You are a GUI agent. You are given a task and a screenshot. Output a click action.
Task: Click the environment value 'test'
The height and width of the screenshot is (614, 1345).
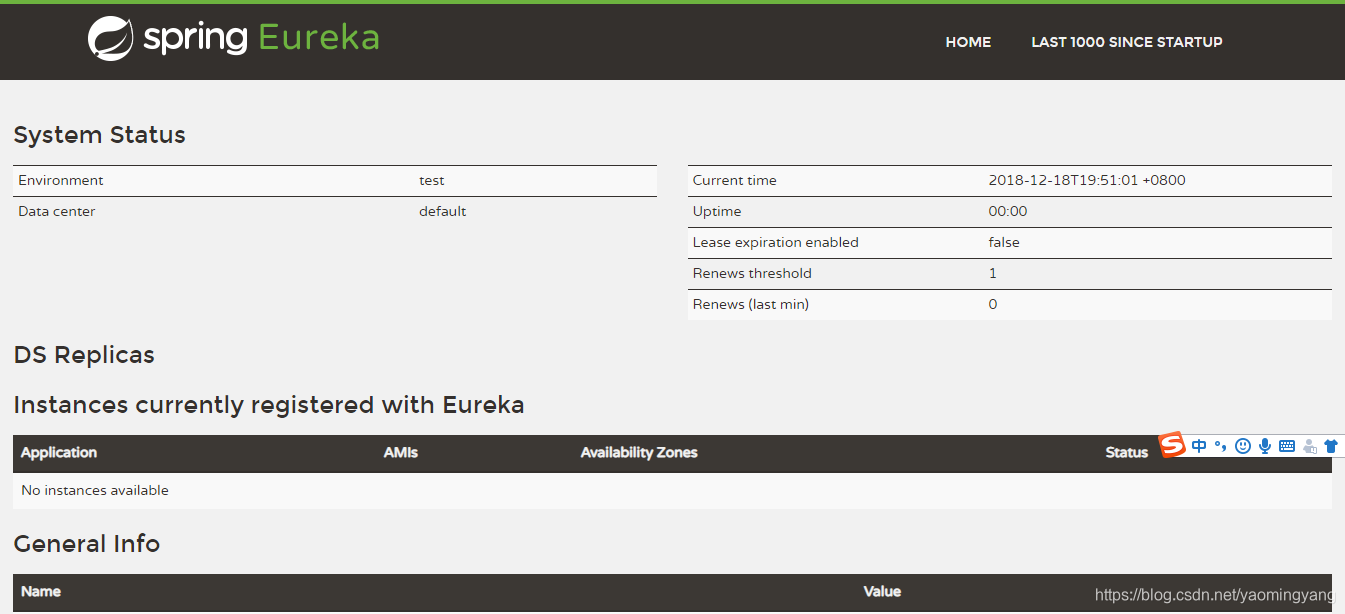[432, 180]
